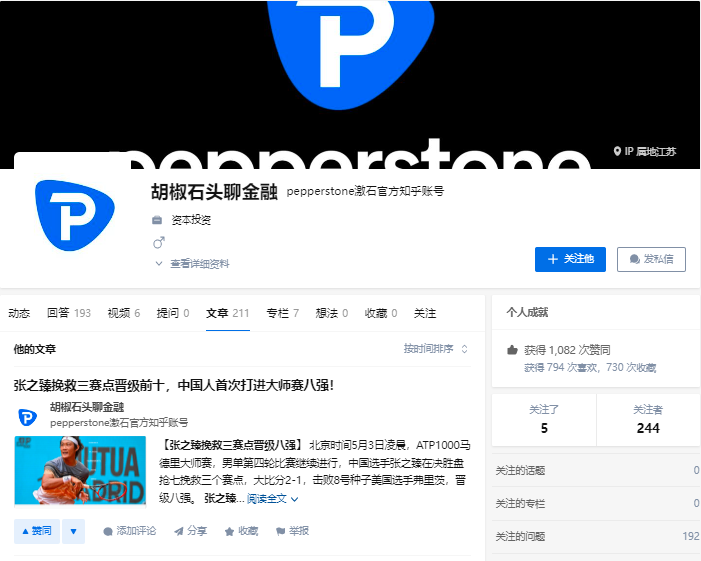Open 关注的问题 192 row
The image size is (701, 561).
596,536
